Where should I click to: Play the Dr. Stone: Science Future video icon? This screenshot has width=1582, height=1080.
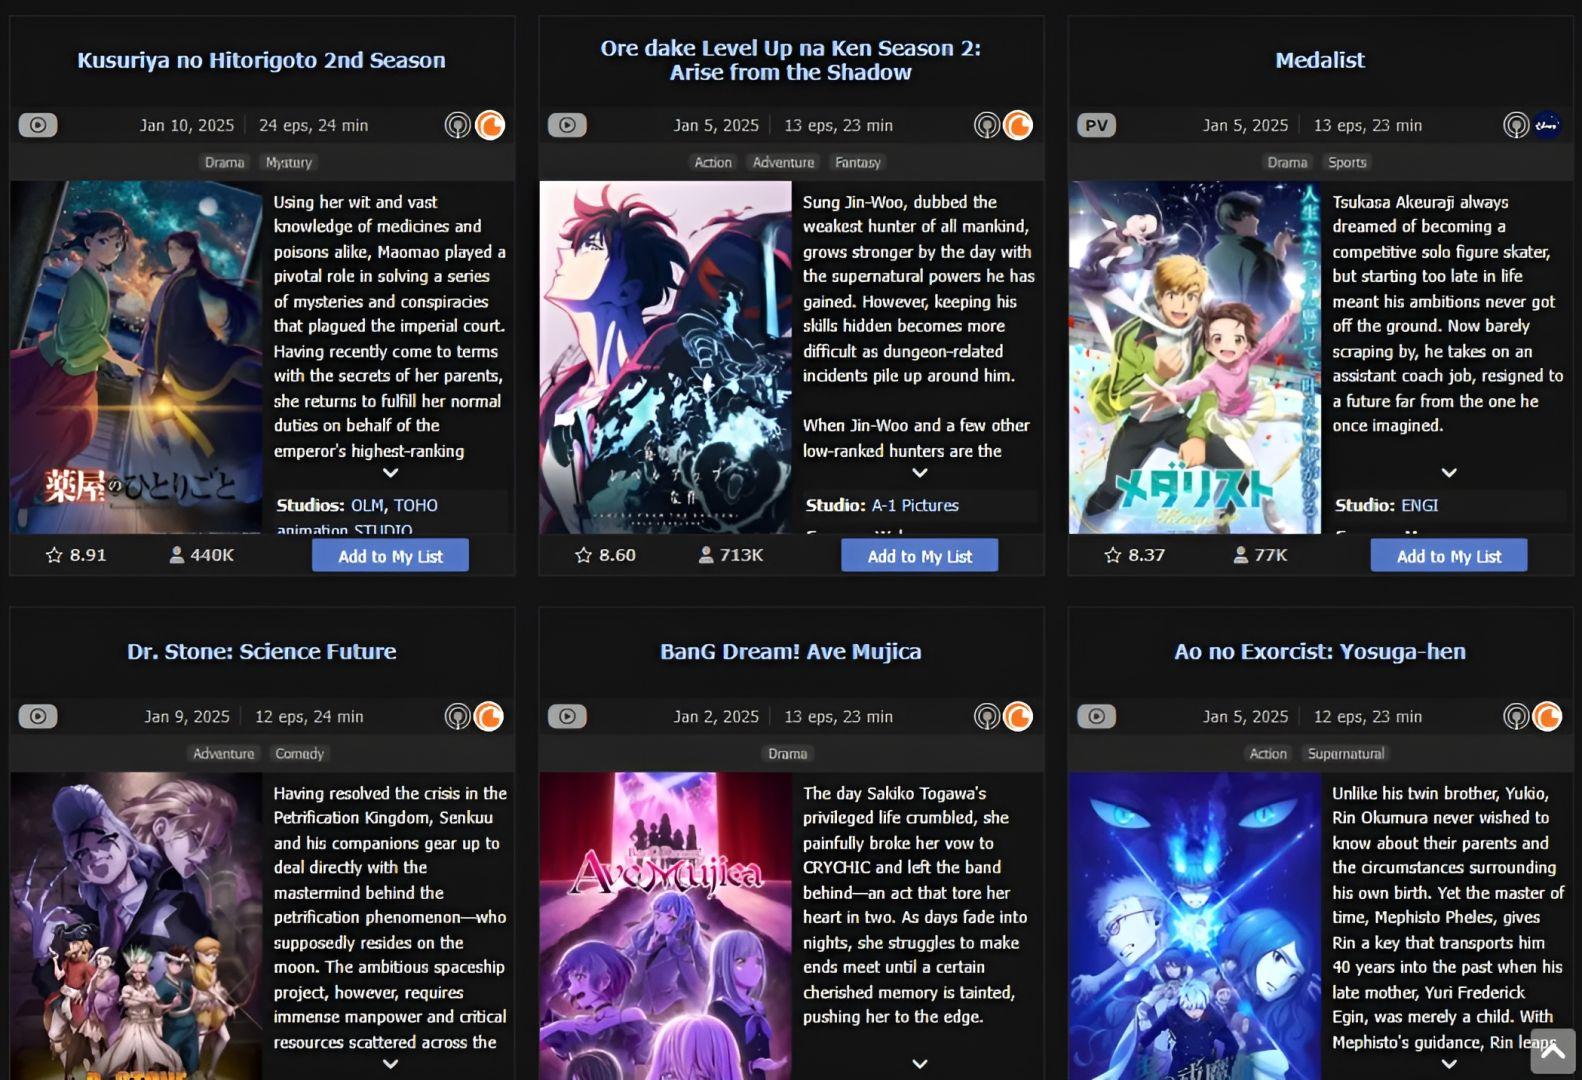(x=38, y=716)
